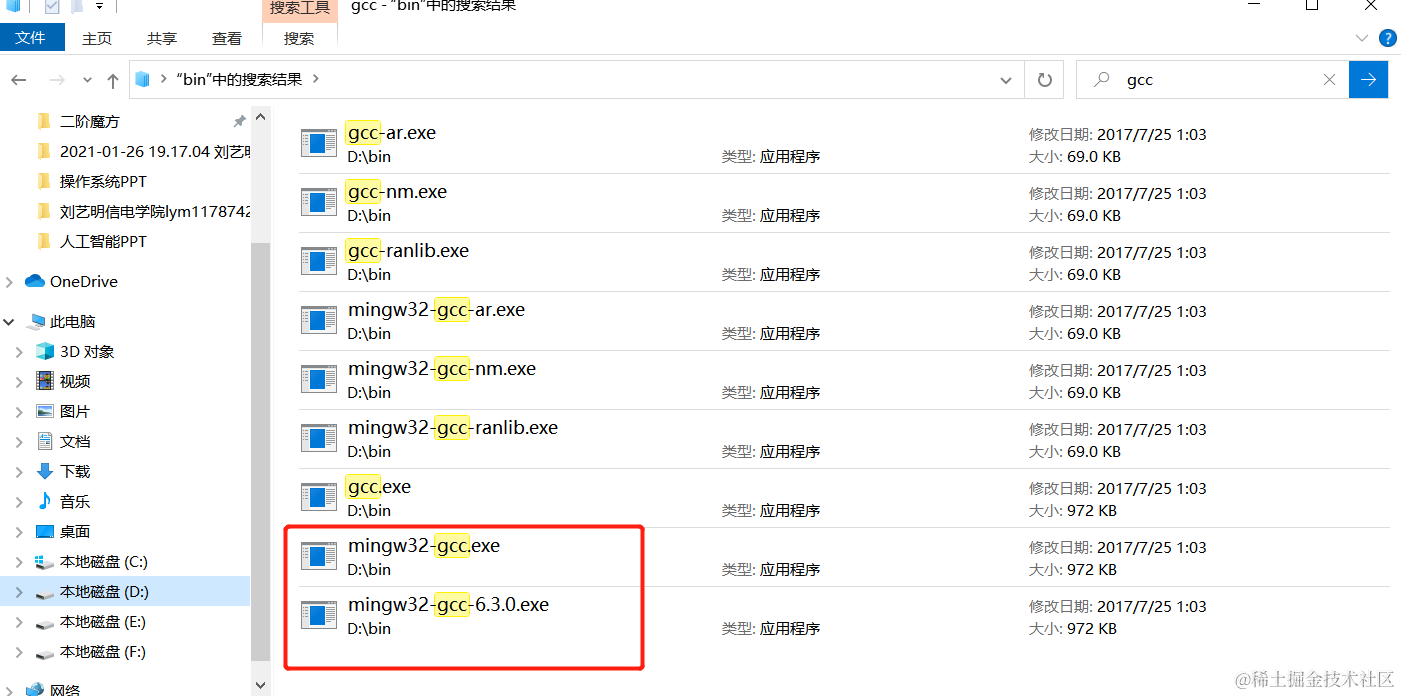Screen dimensions: 1401x696
Task: Select the mingw32-gcc-ranlib.exe file icon
Action: tap(319, 438)
